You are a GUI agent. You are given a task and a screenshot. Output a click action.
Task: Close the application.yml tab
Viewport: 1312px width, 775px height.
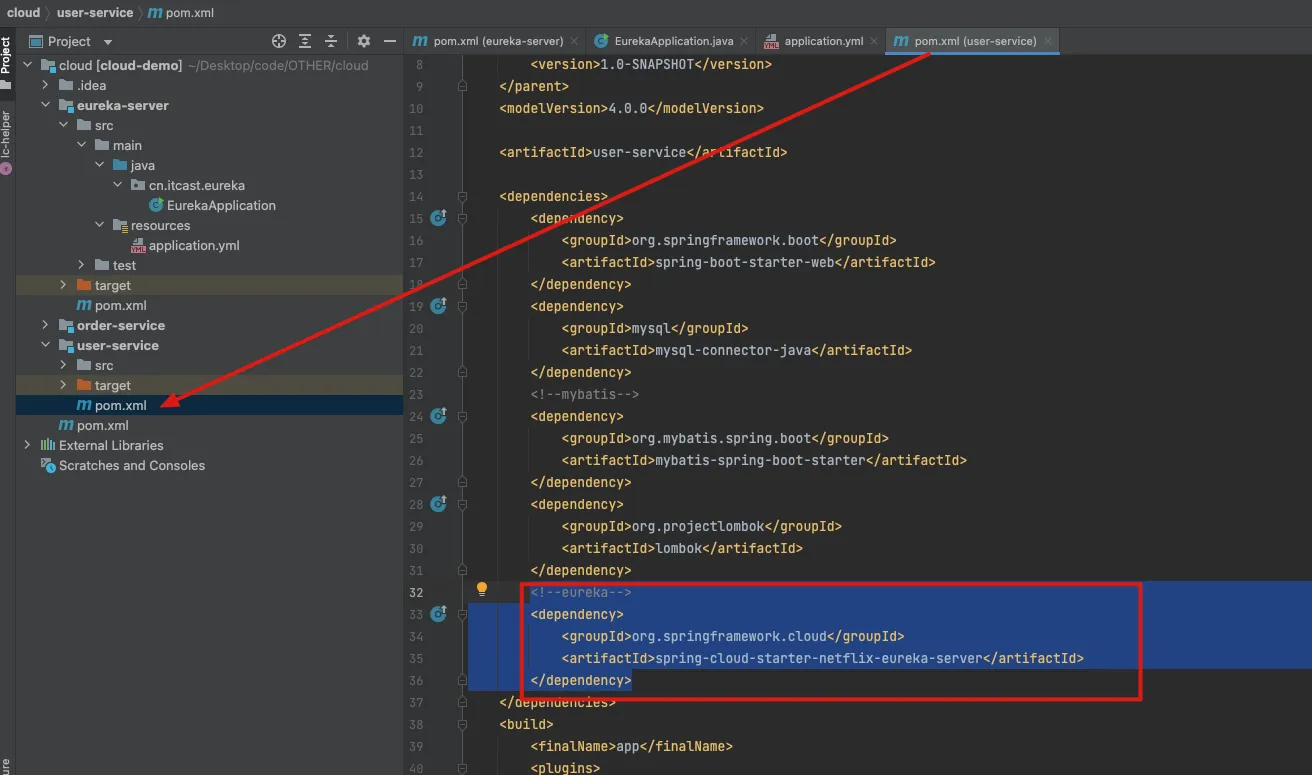(x=873, y=41)
